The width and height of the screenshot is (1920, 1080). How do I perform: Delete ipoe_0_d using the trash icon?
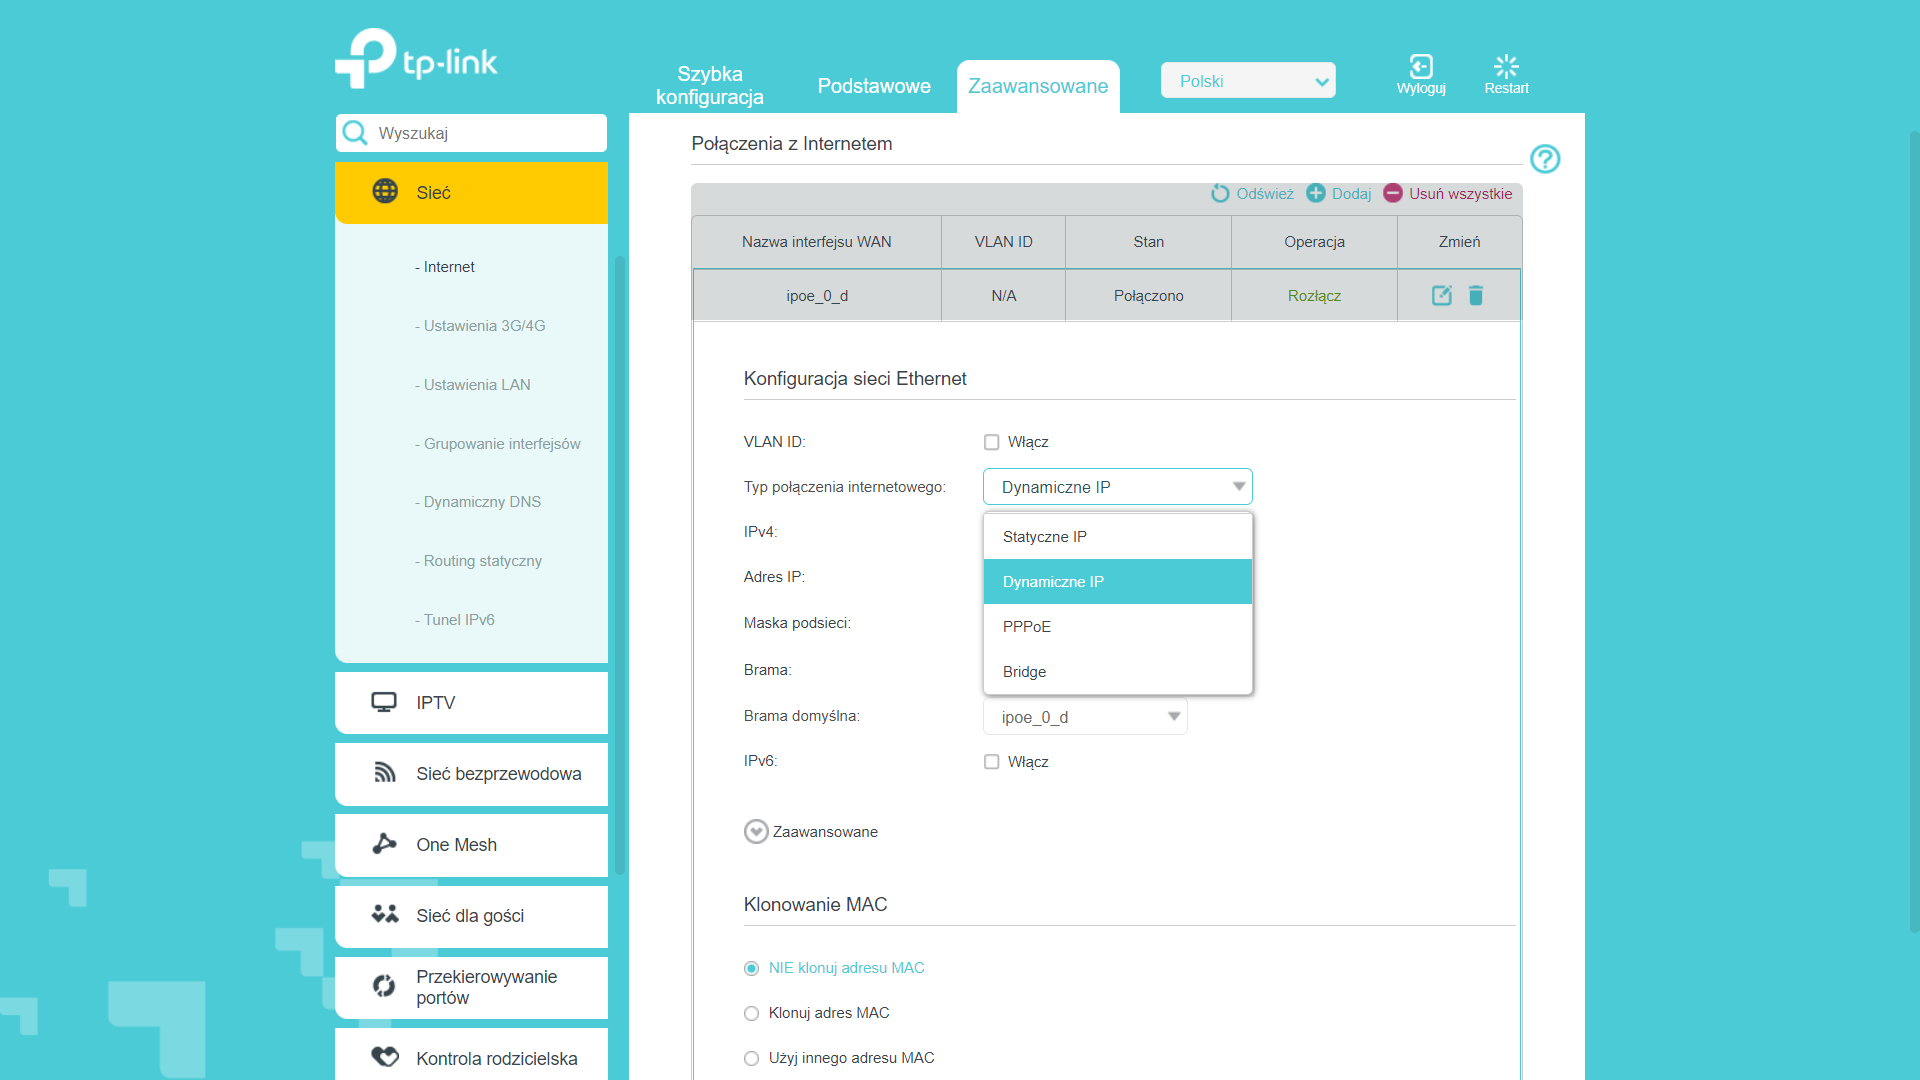click(x=1476, y=295)
